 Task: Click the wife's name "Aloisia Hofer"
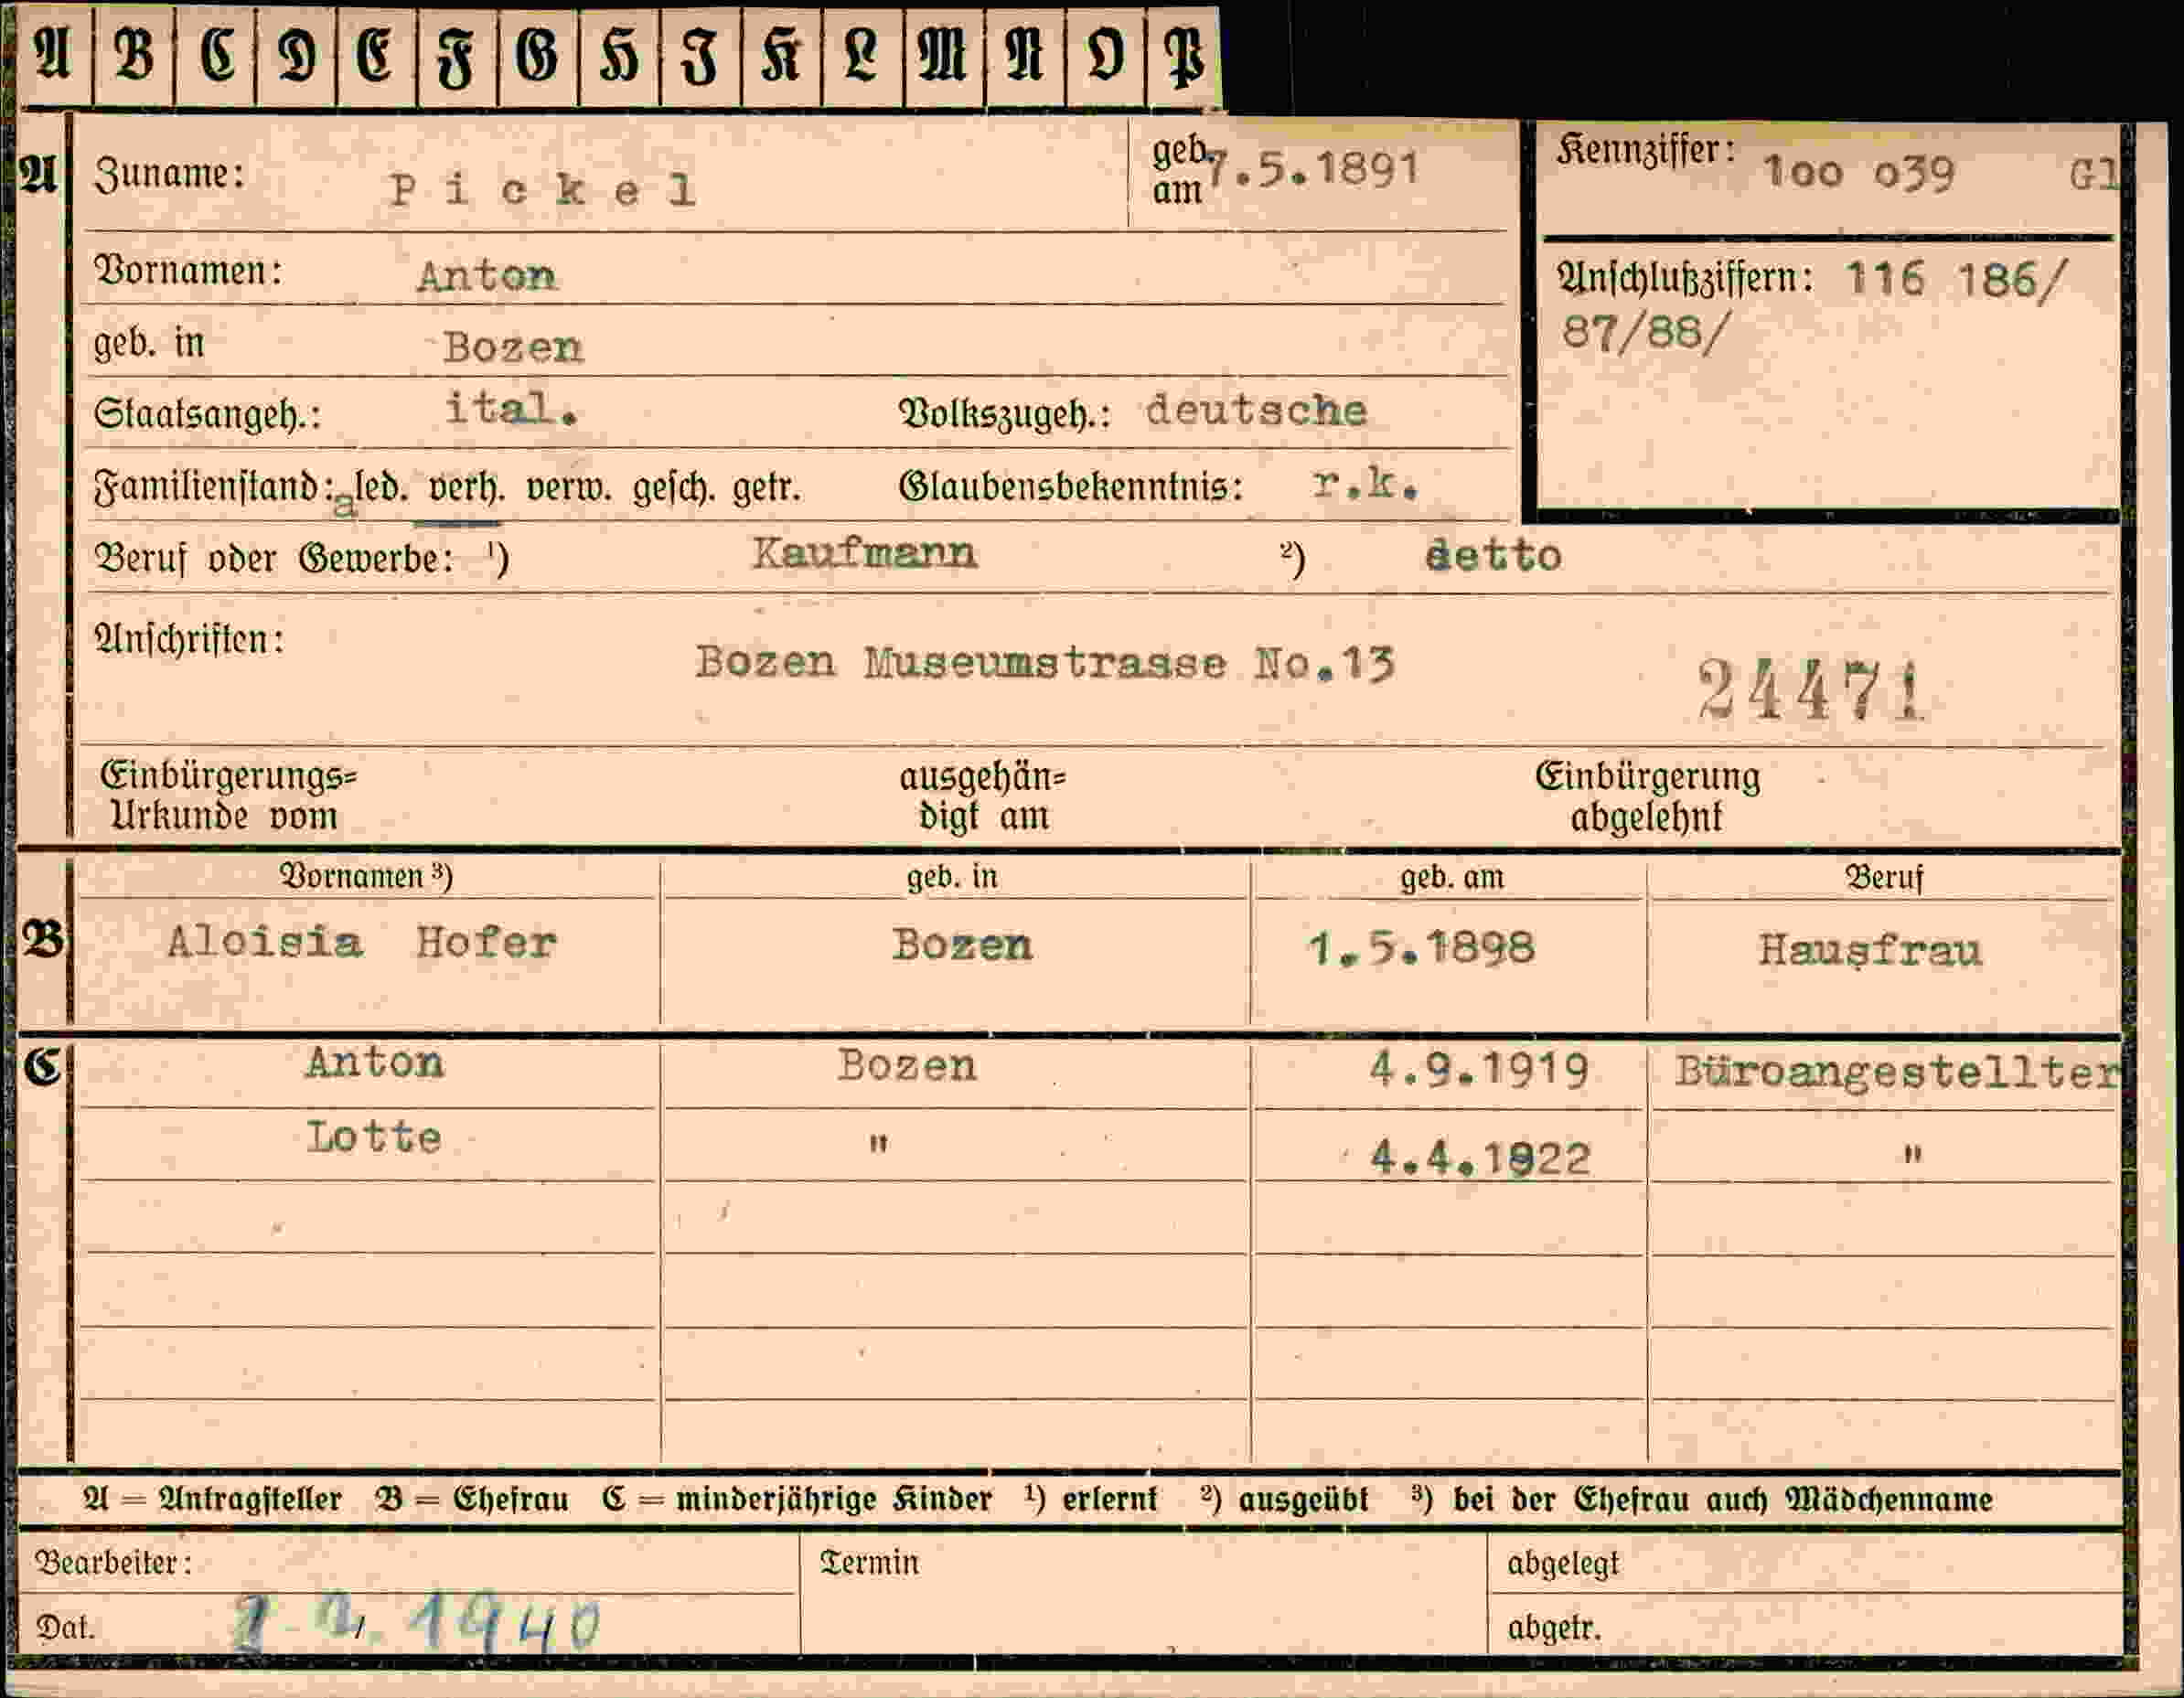click(361, 942)
